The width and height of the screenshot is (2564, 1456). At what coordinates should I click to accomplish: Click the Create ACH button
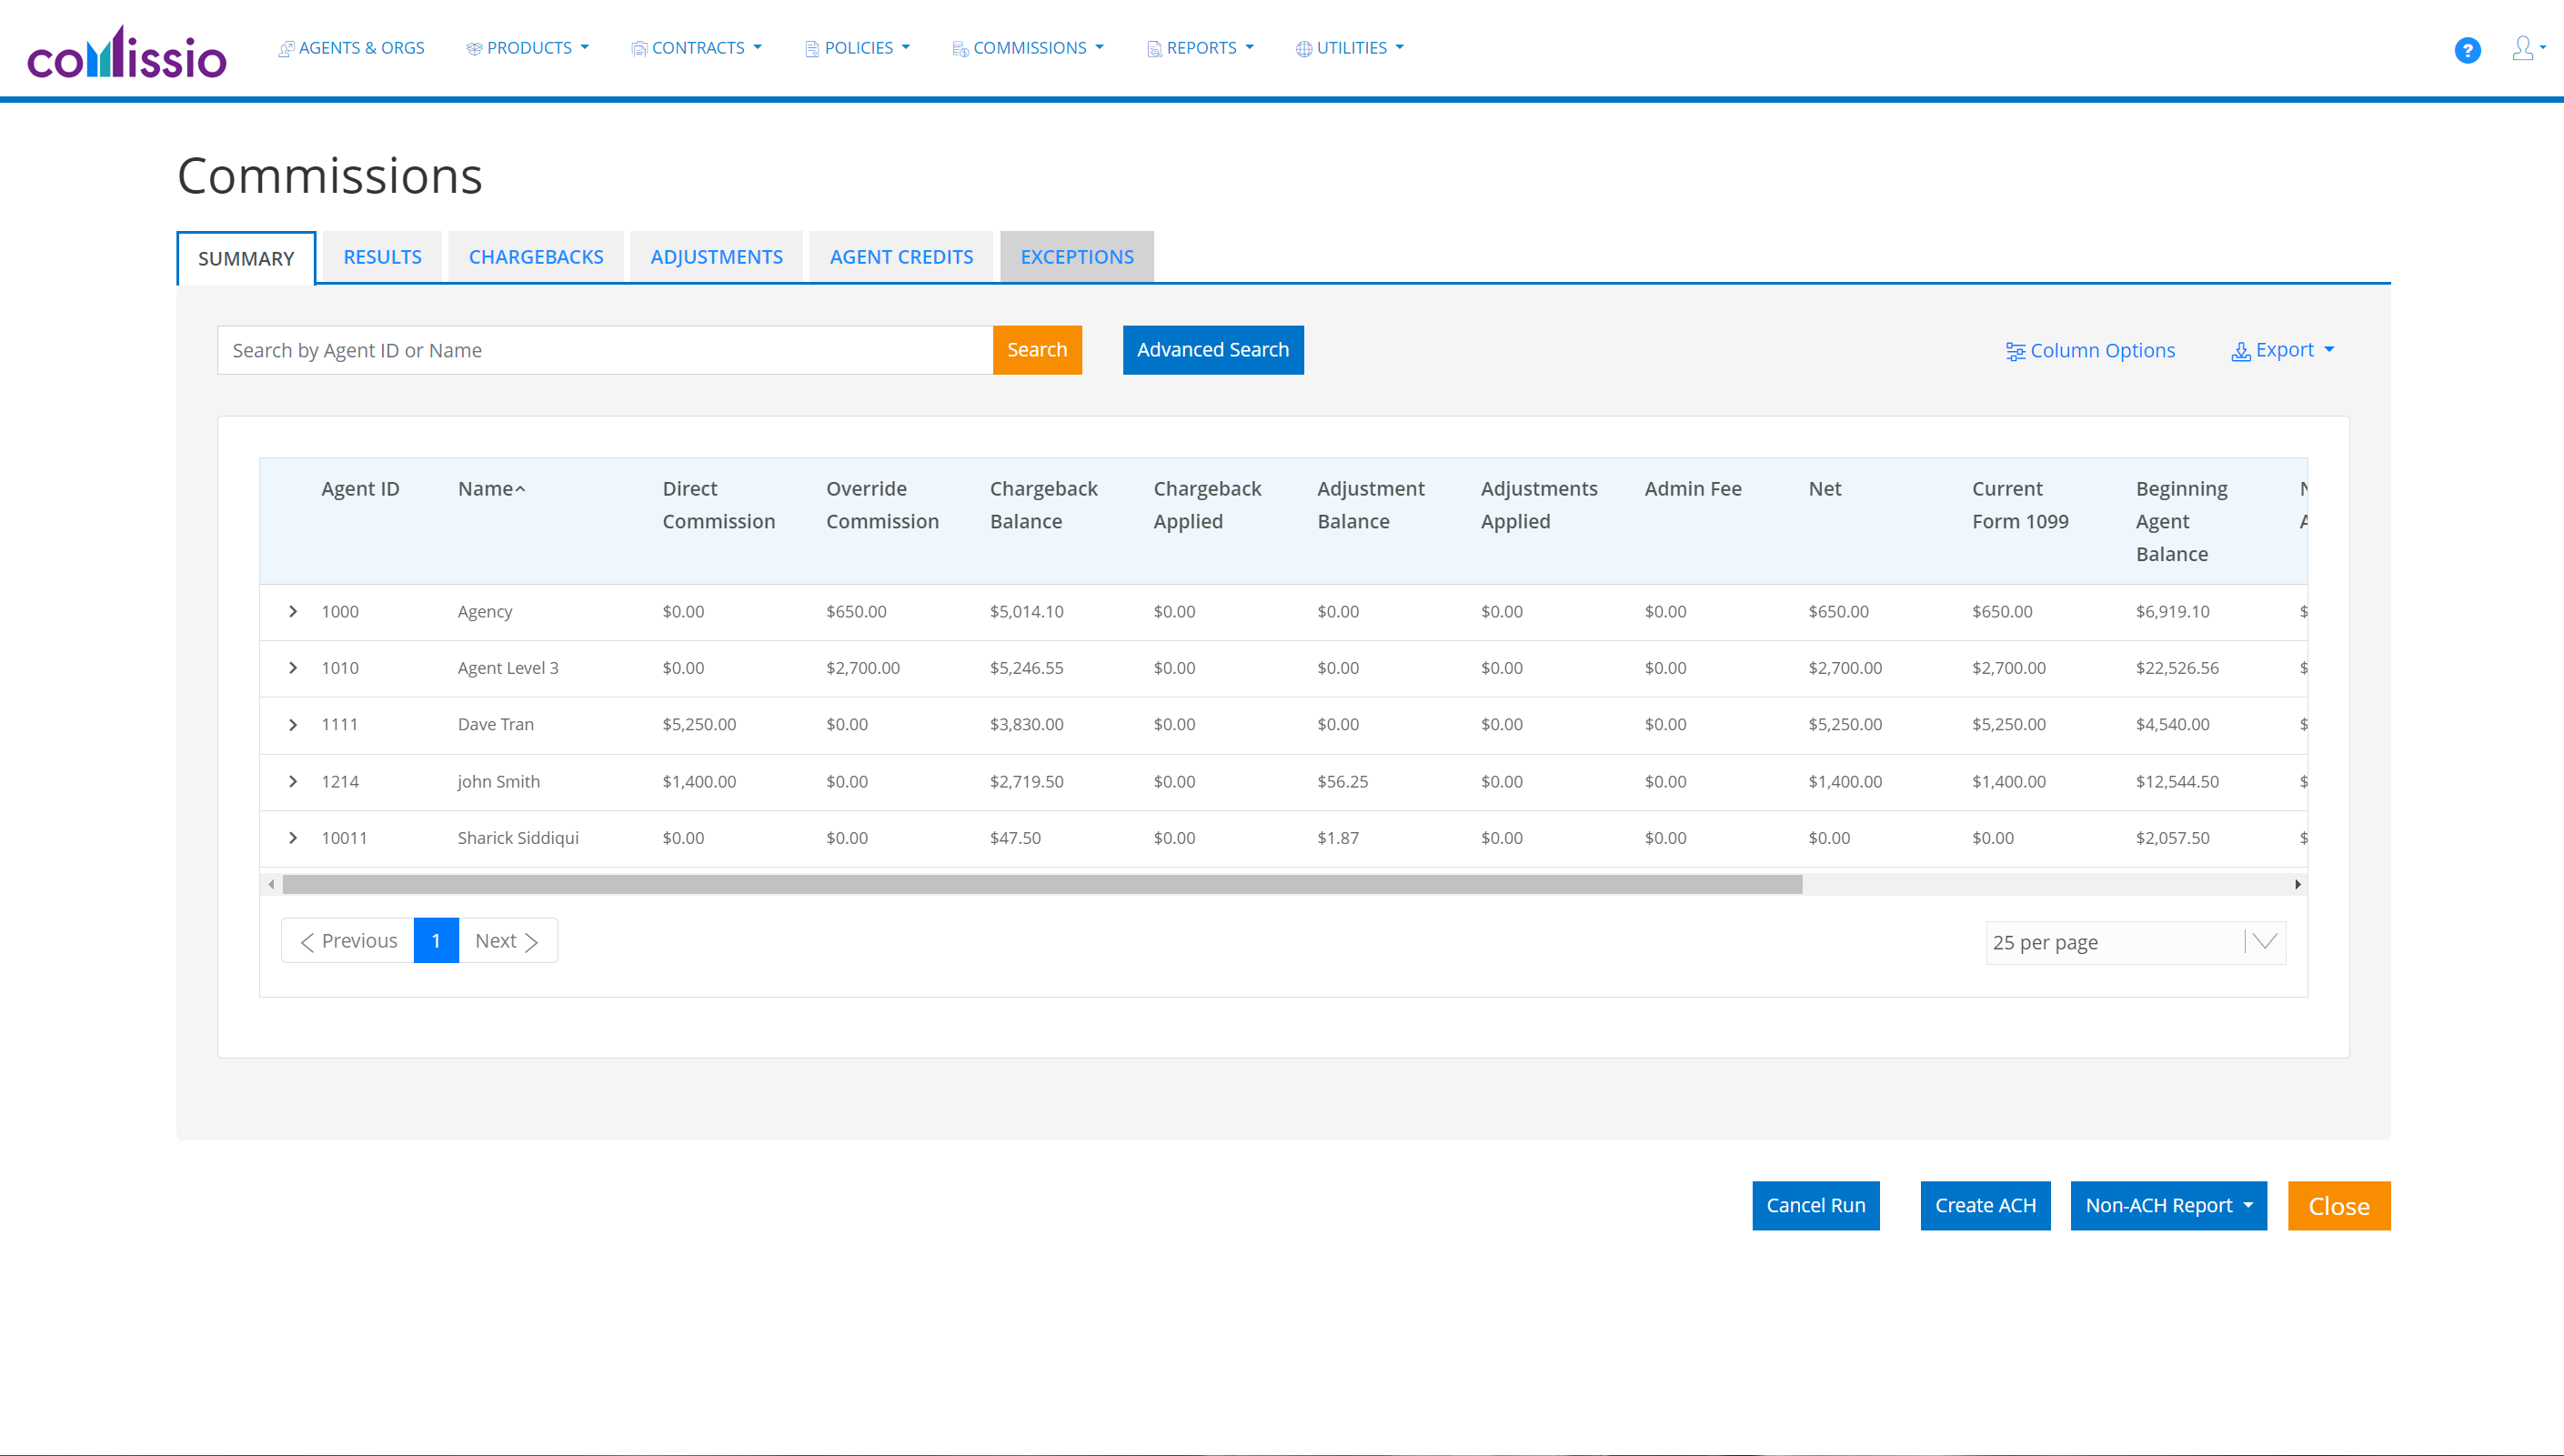pos(1985,1205)
